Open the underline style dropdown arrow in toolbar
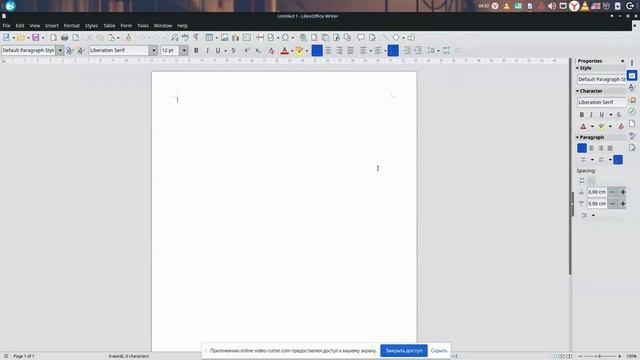The height and width of the screenshot is (360, 640). tap(225, 51)
